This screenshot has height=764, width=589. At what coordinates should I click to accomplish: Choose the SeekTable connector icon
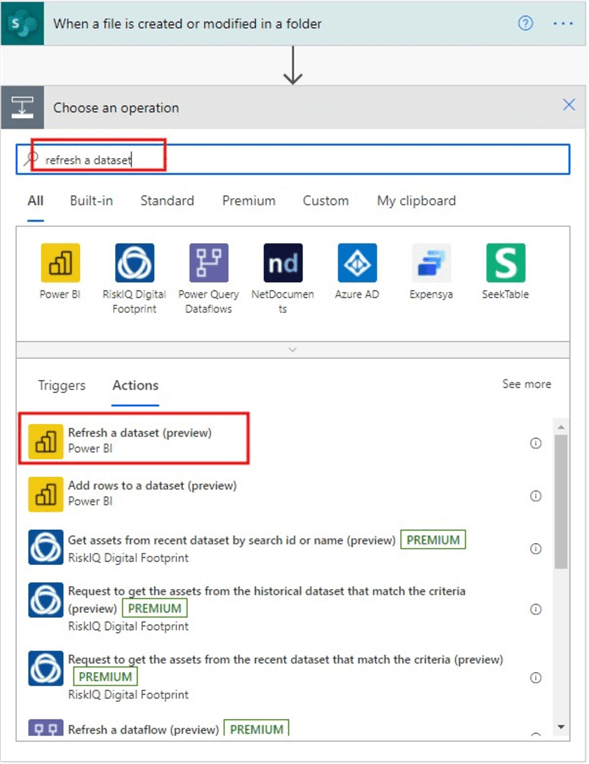click(506, 263)
